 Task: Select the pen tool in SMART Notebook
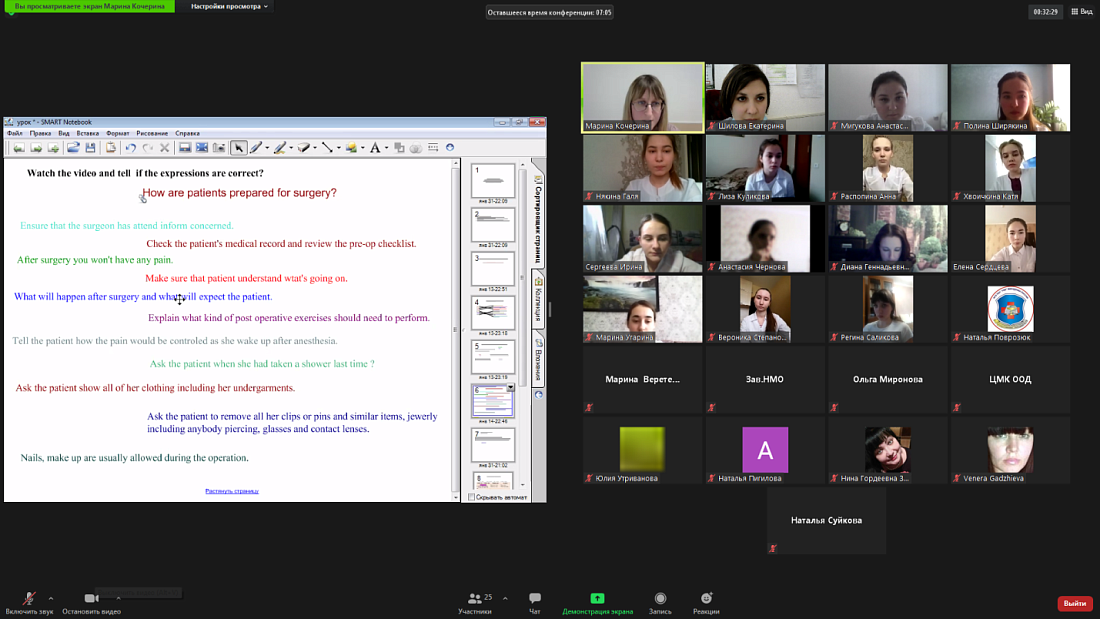[256, 148]
